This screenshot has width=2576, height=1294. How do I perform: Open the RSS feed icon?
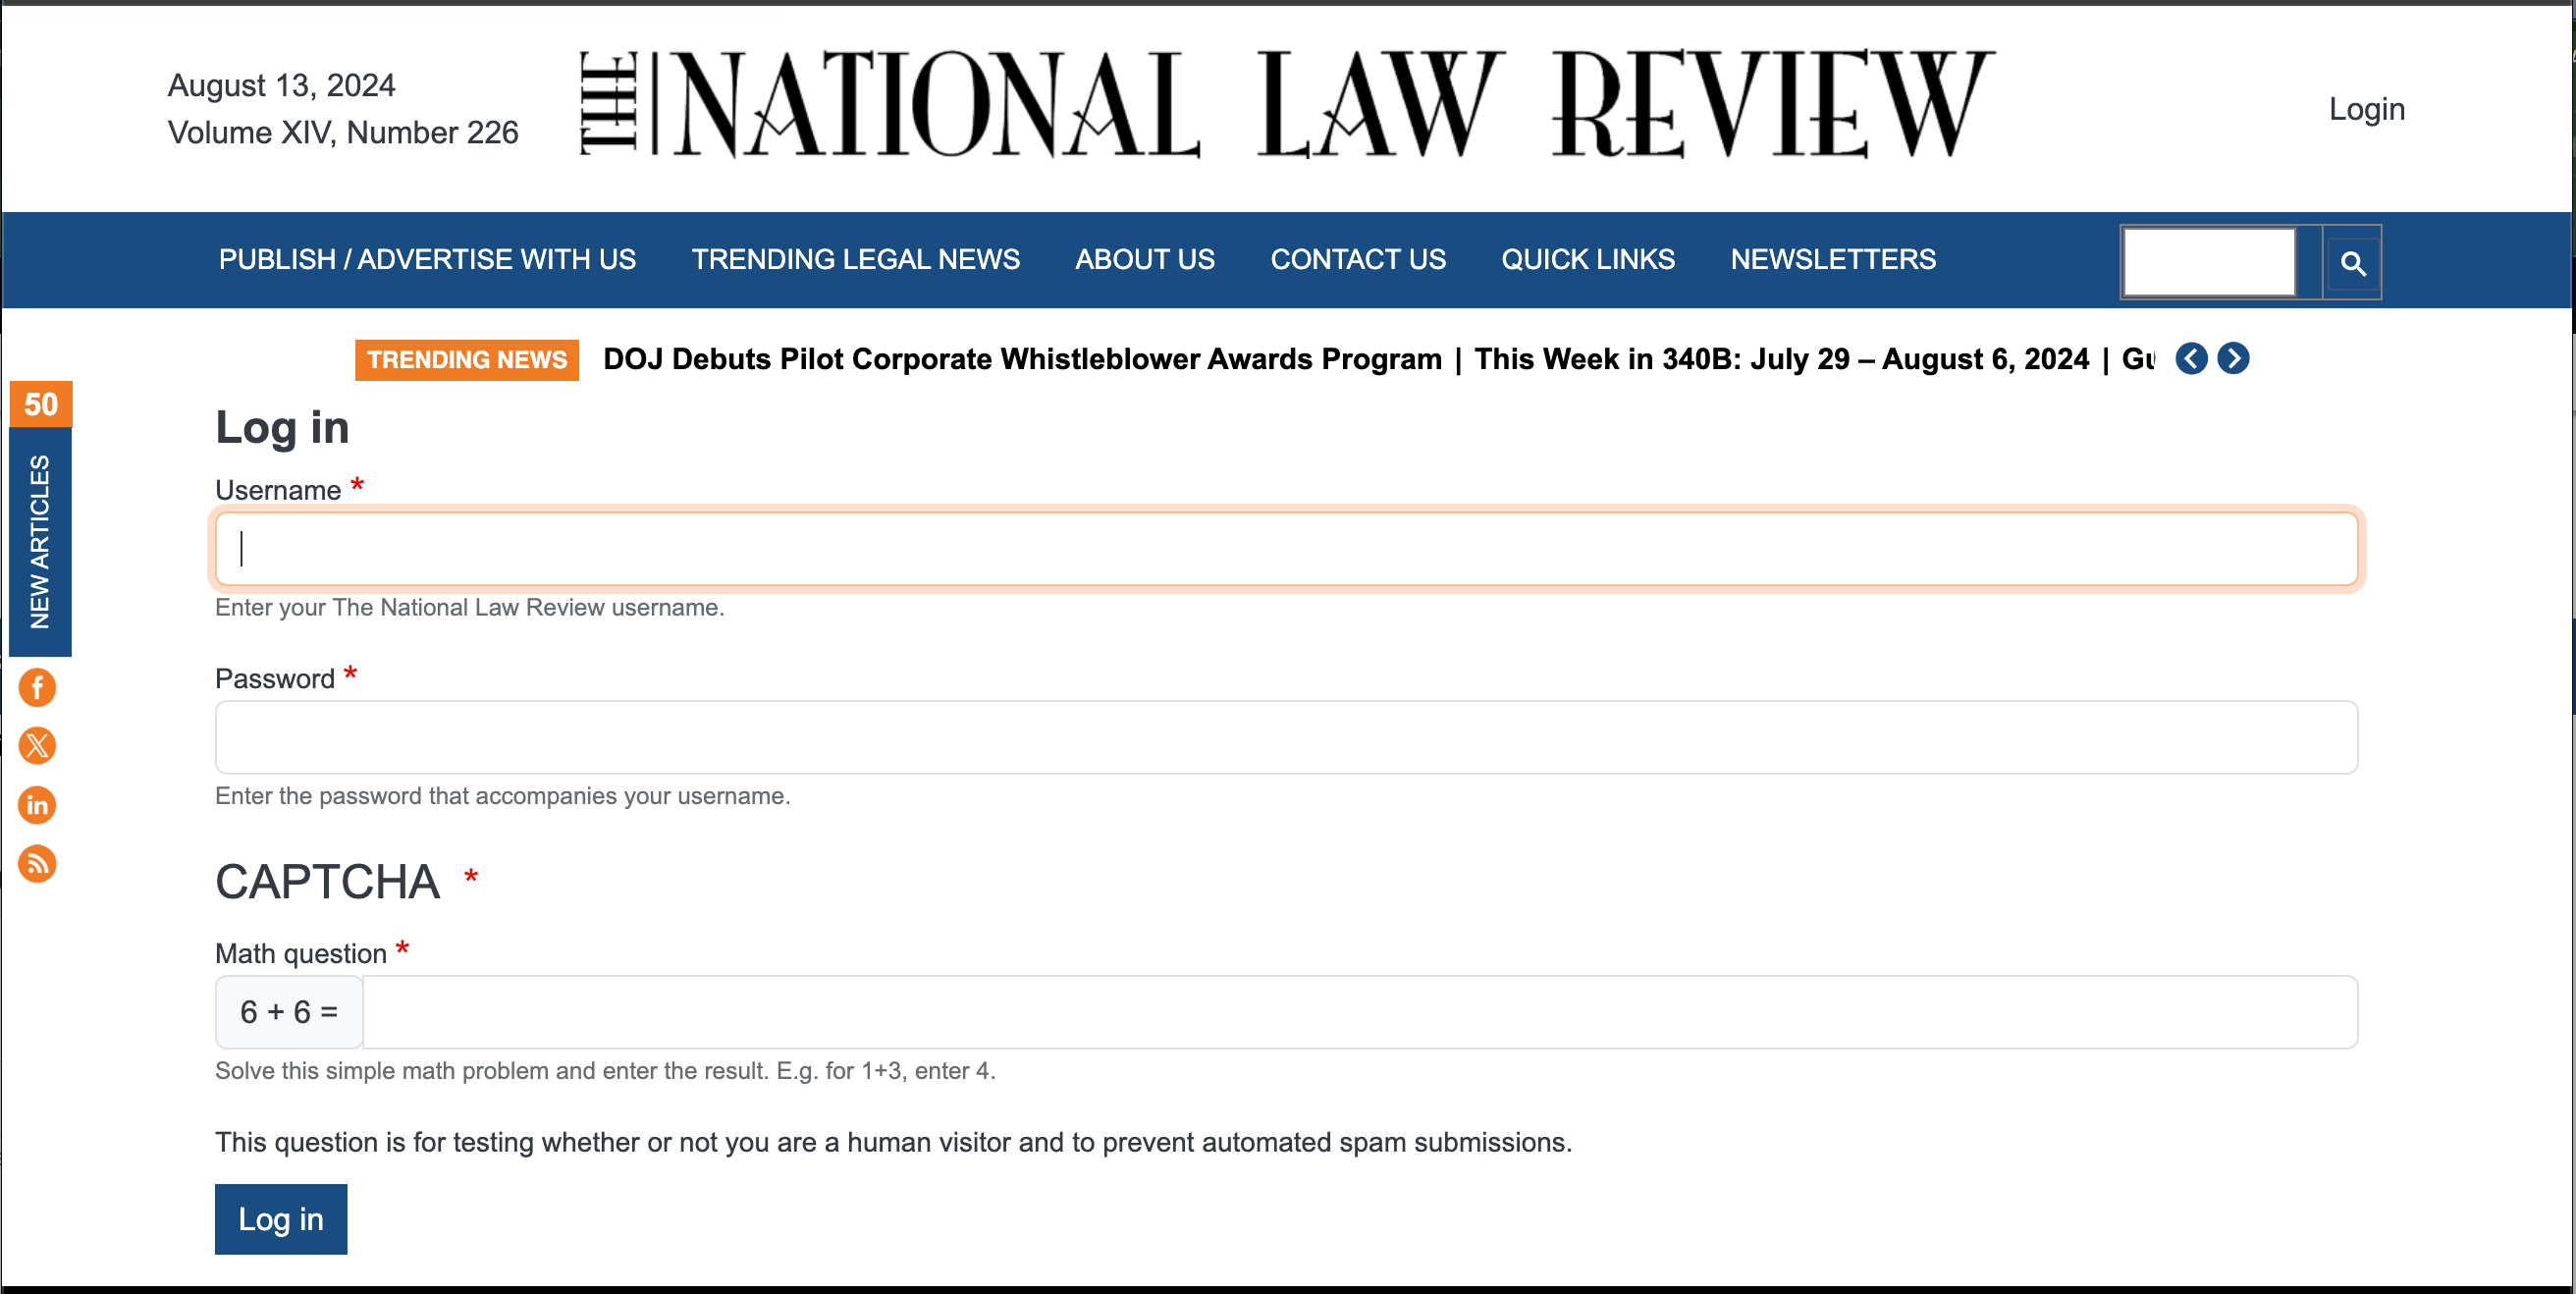tap(37, 864)
